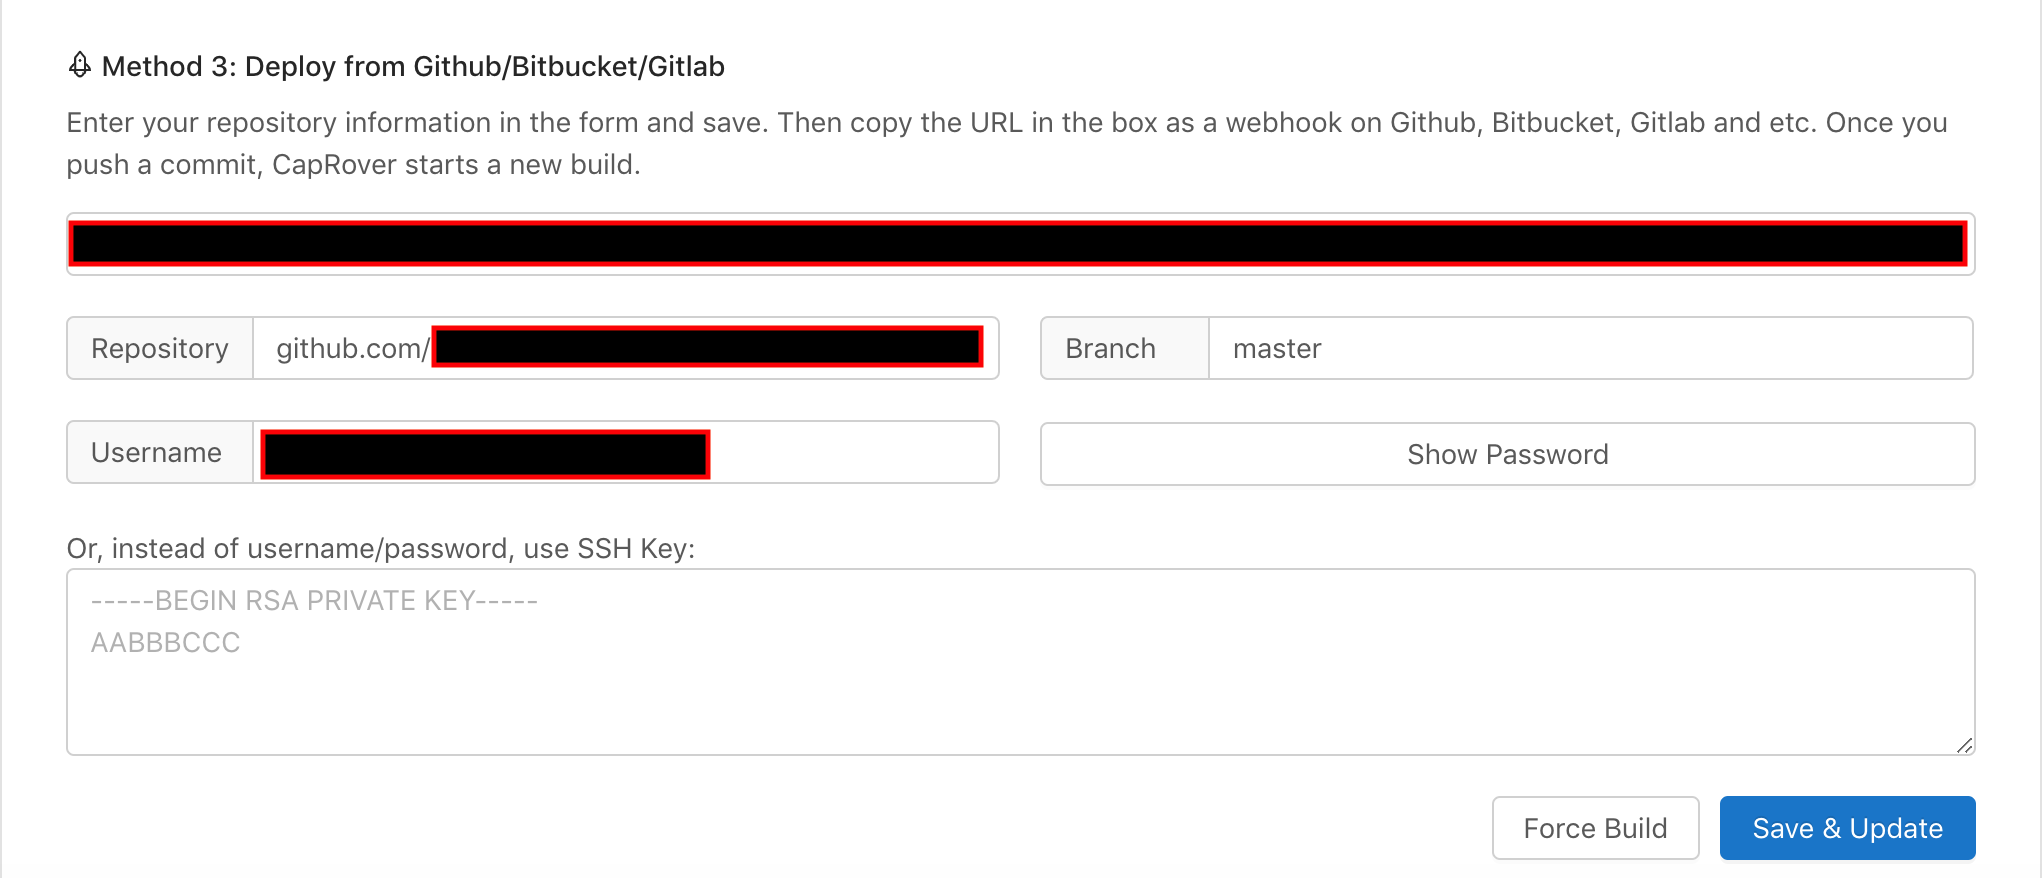Click the SSH Key placeholder text AABBBCCC
2042x878 pixels.
166,642
